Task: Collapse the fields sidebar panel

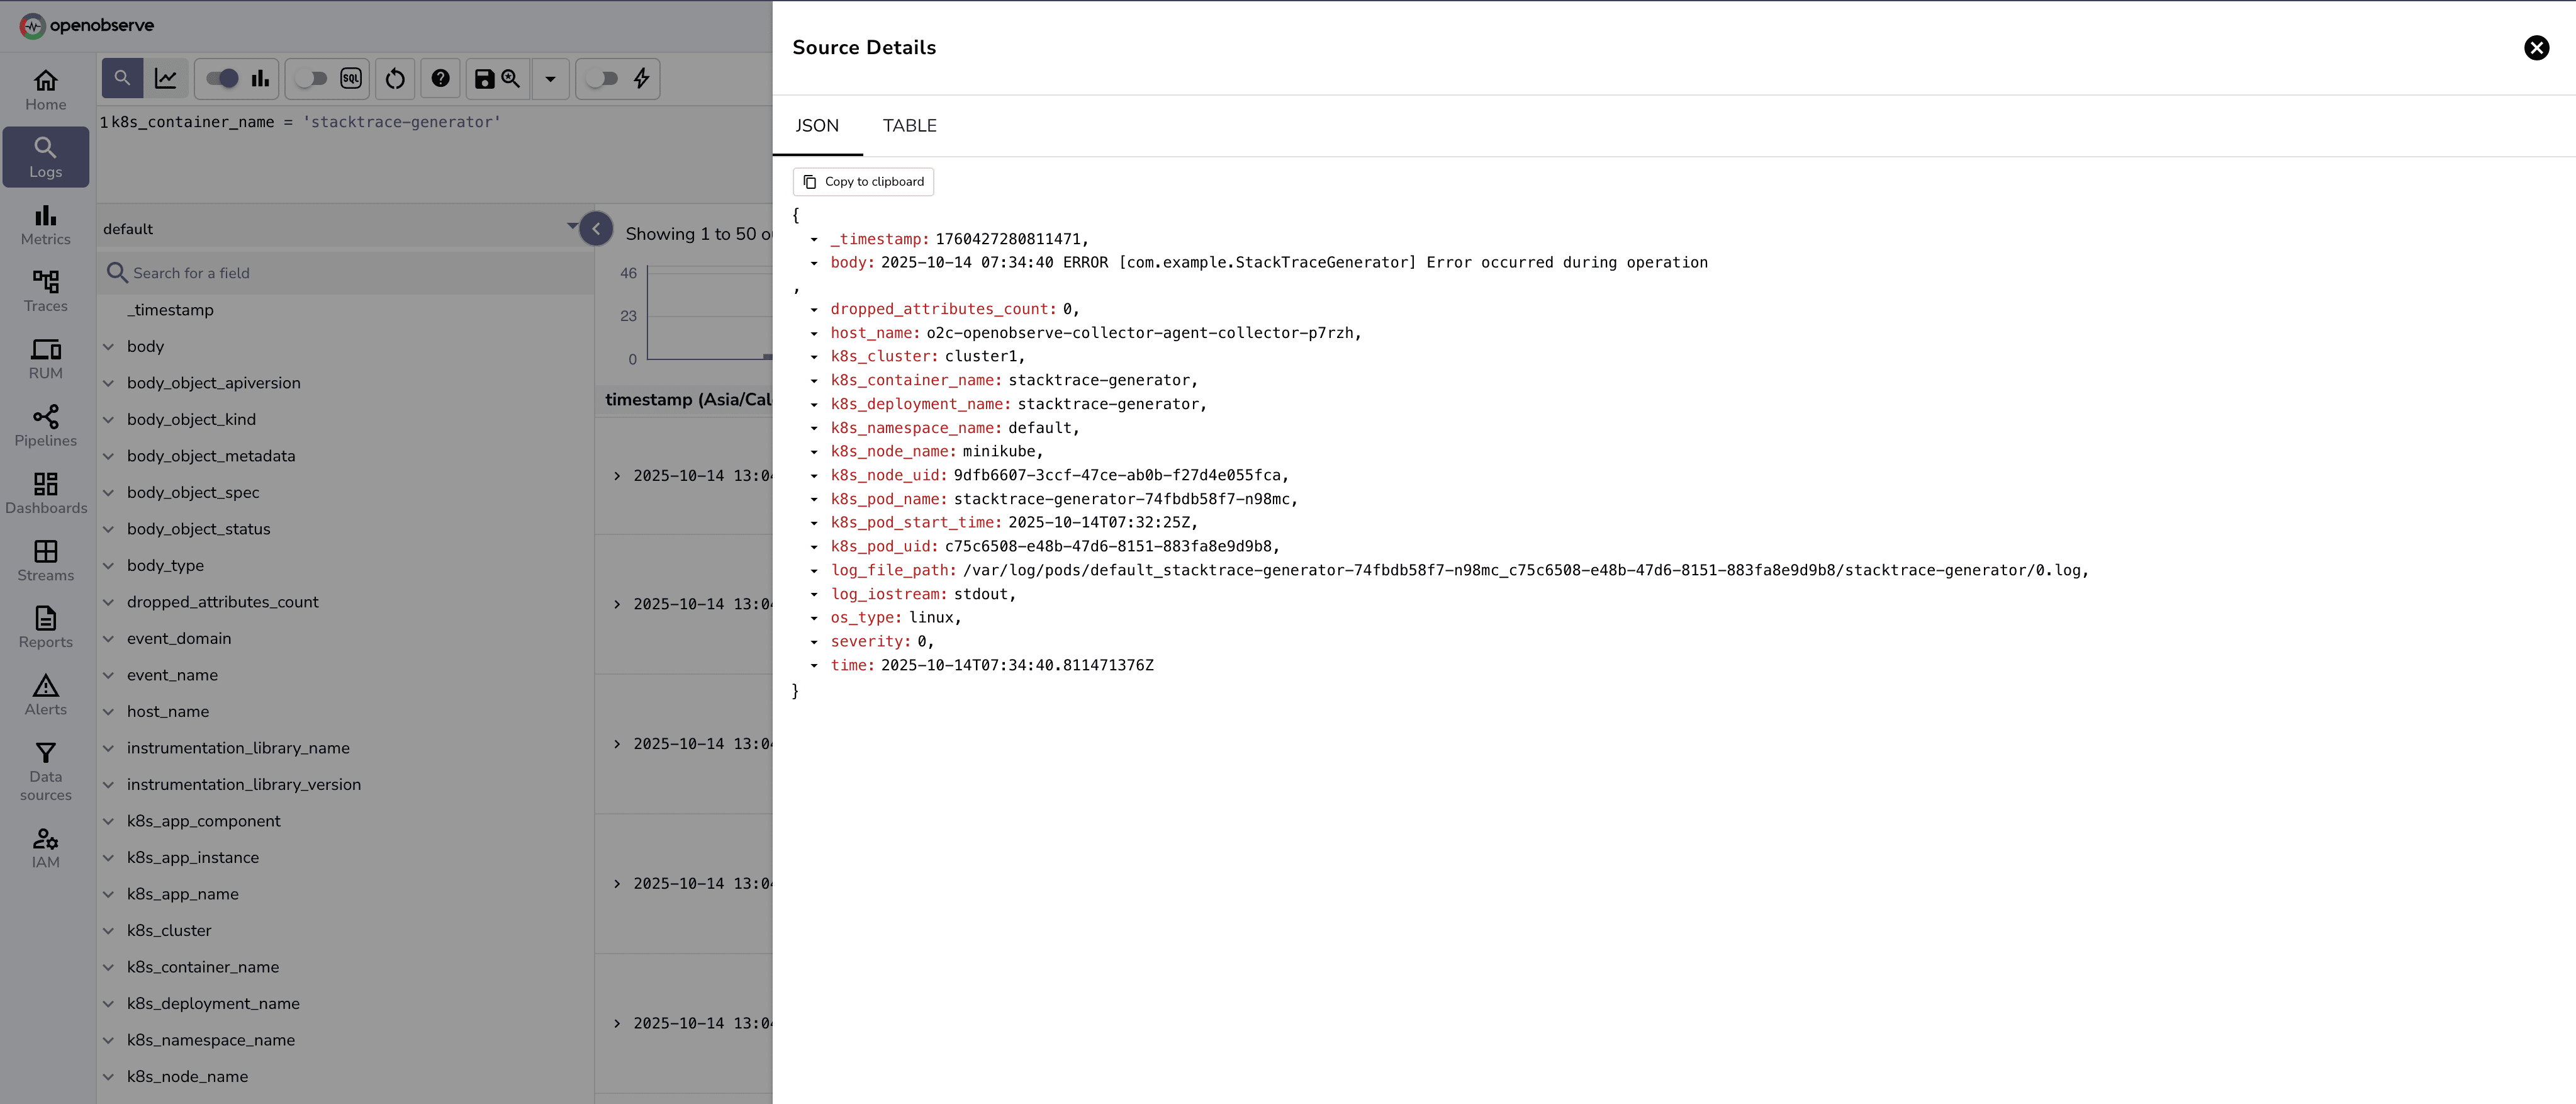Action: click(x=596, y=229)
